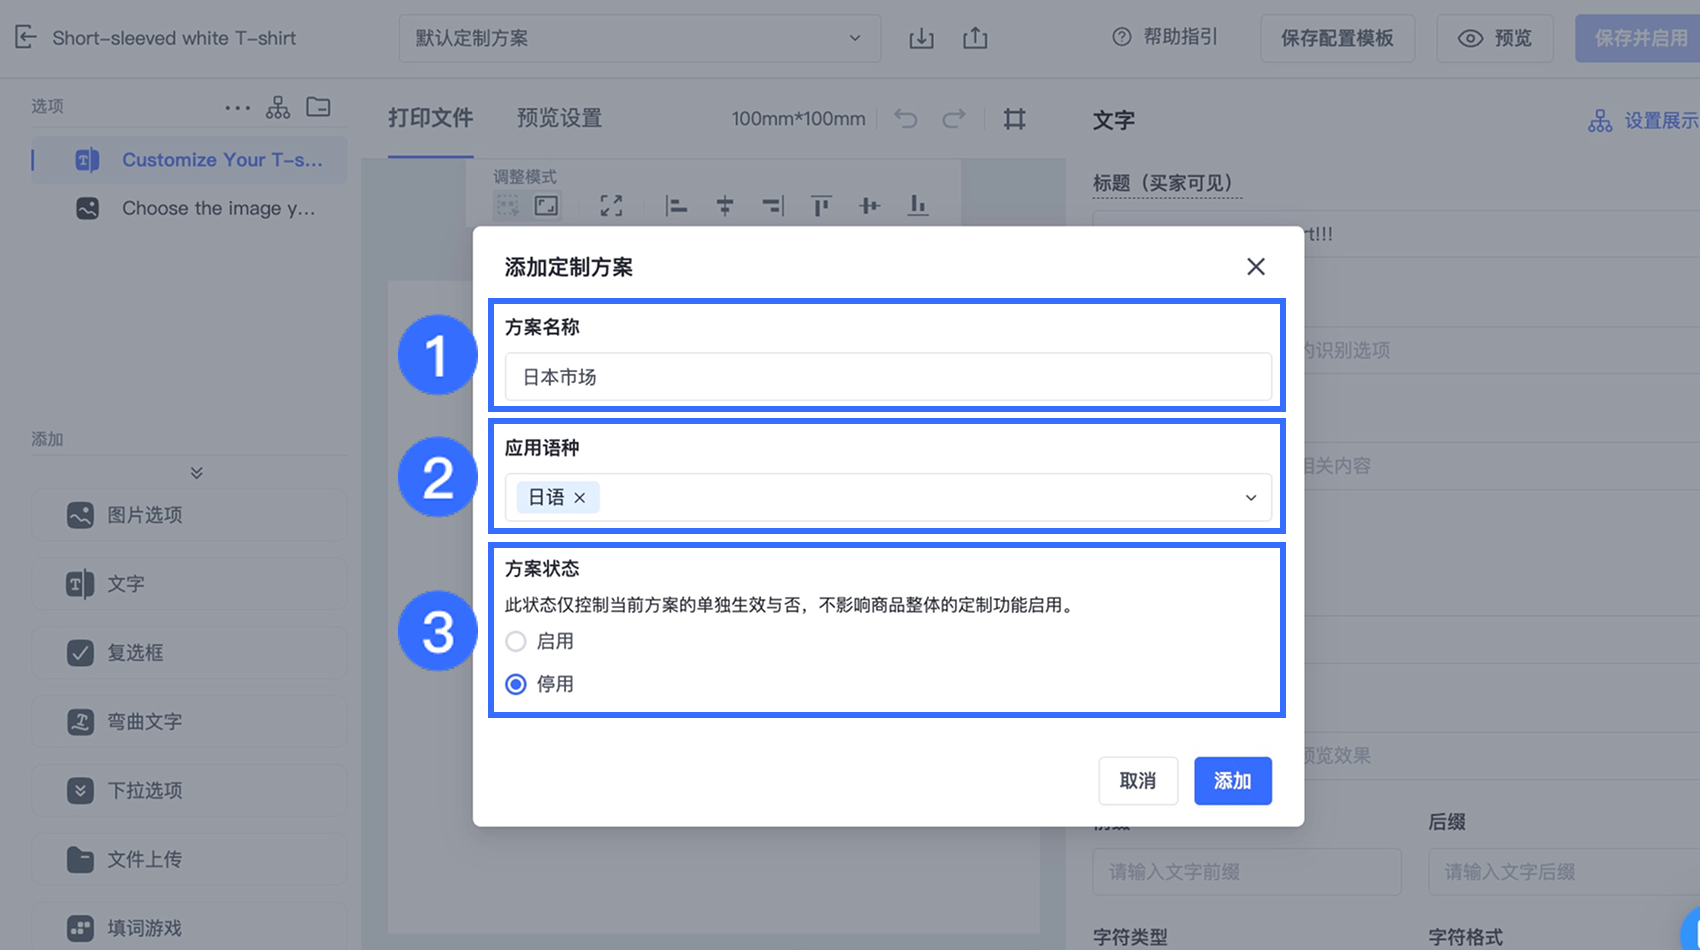Click the crop frame icon
This screenshot has height=950, width=1700.
(1015, 119)
